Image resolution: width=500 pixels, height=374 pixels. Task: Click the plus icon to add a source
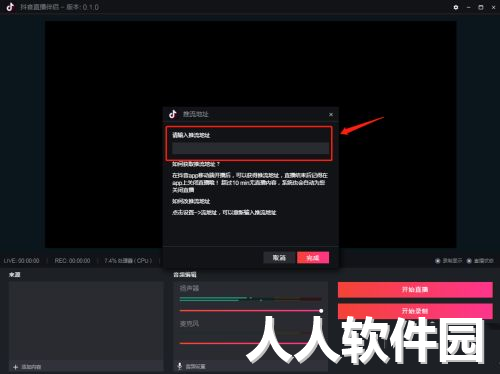point(15,367)
